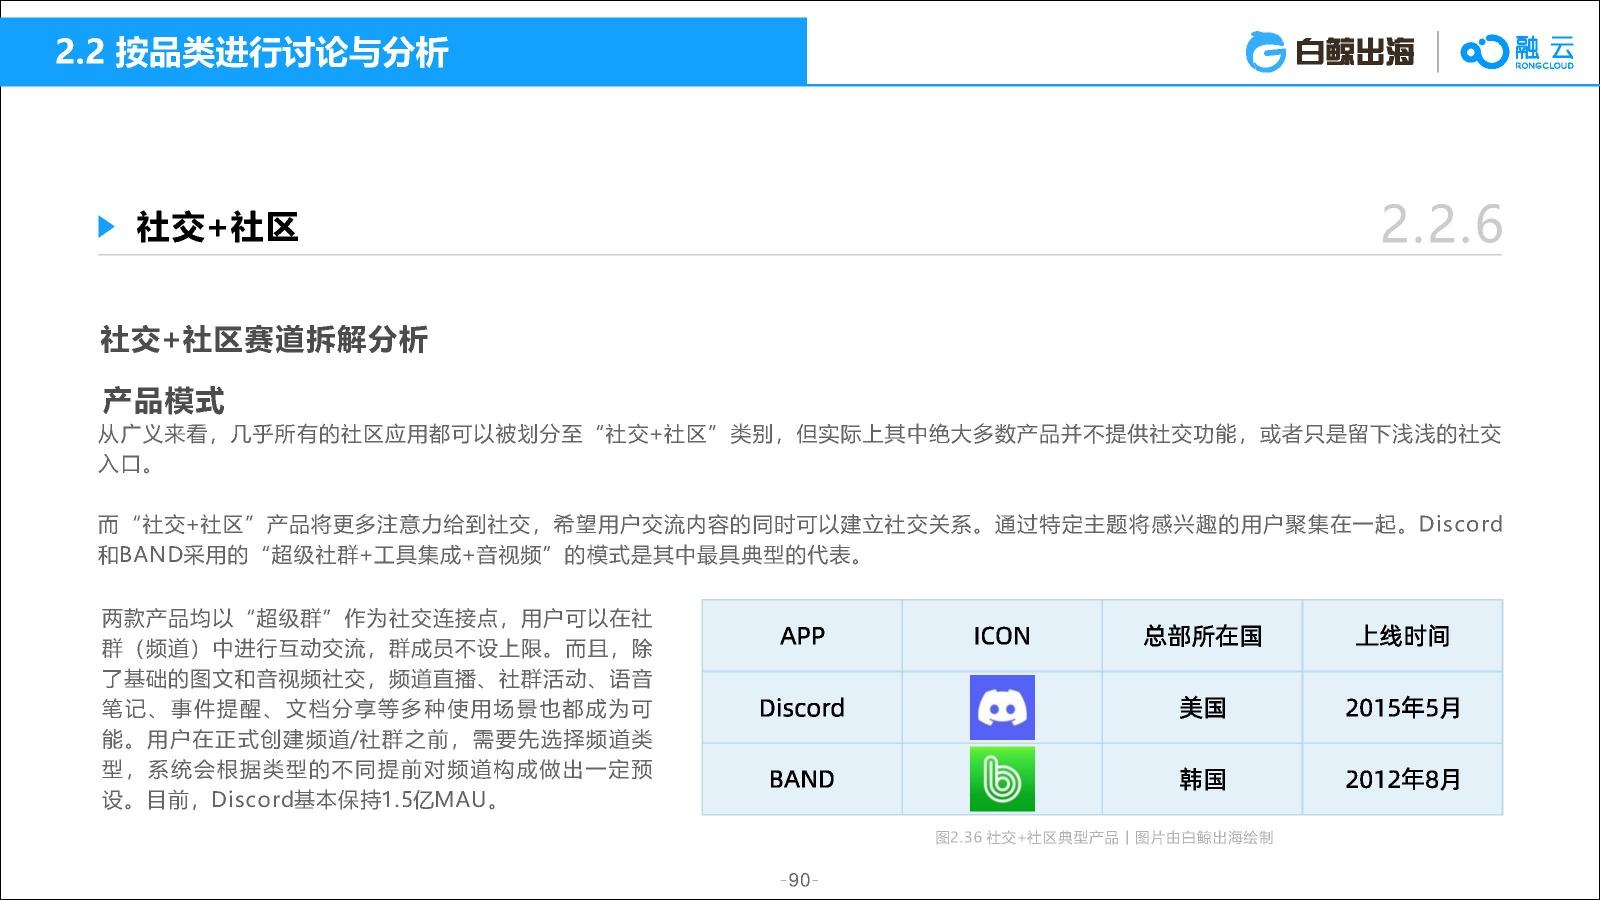Select the BAND name cell
Viewport: 1600px width, 900px height.
click(x=802, y=779)
